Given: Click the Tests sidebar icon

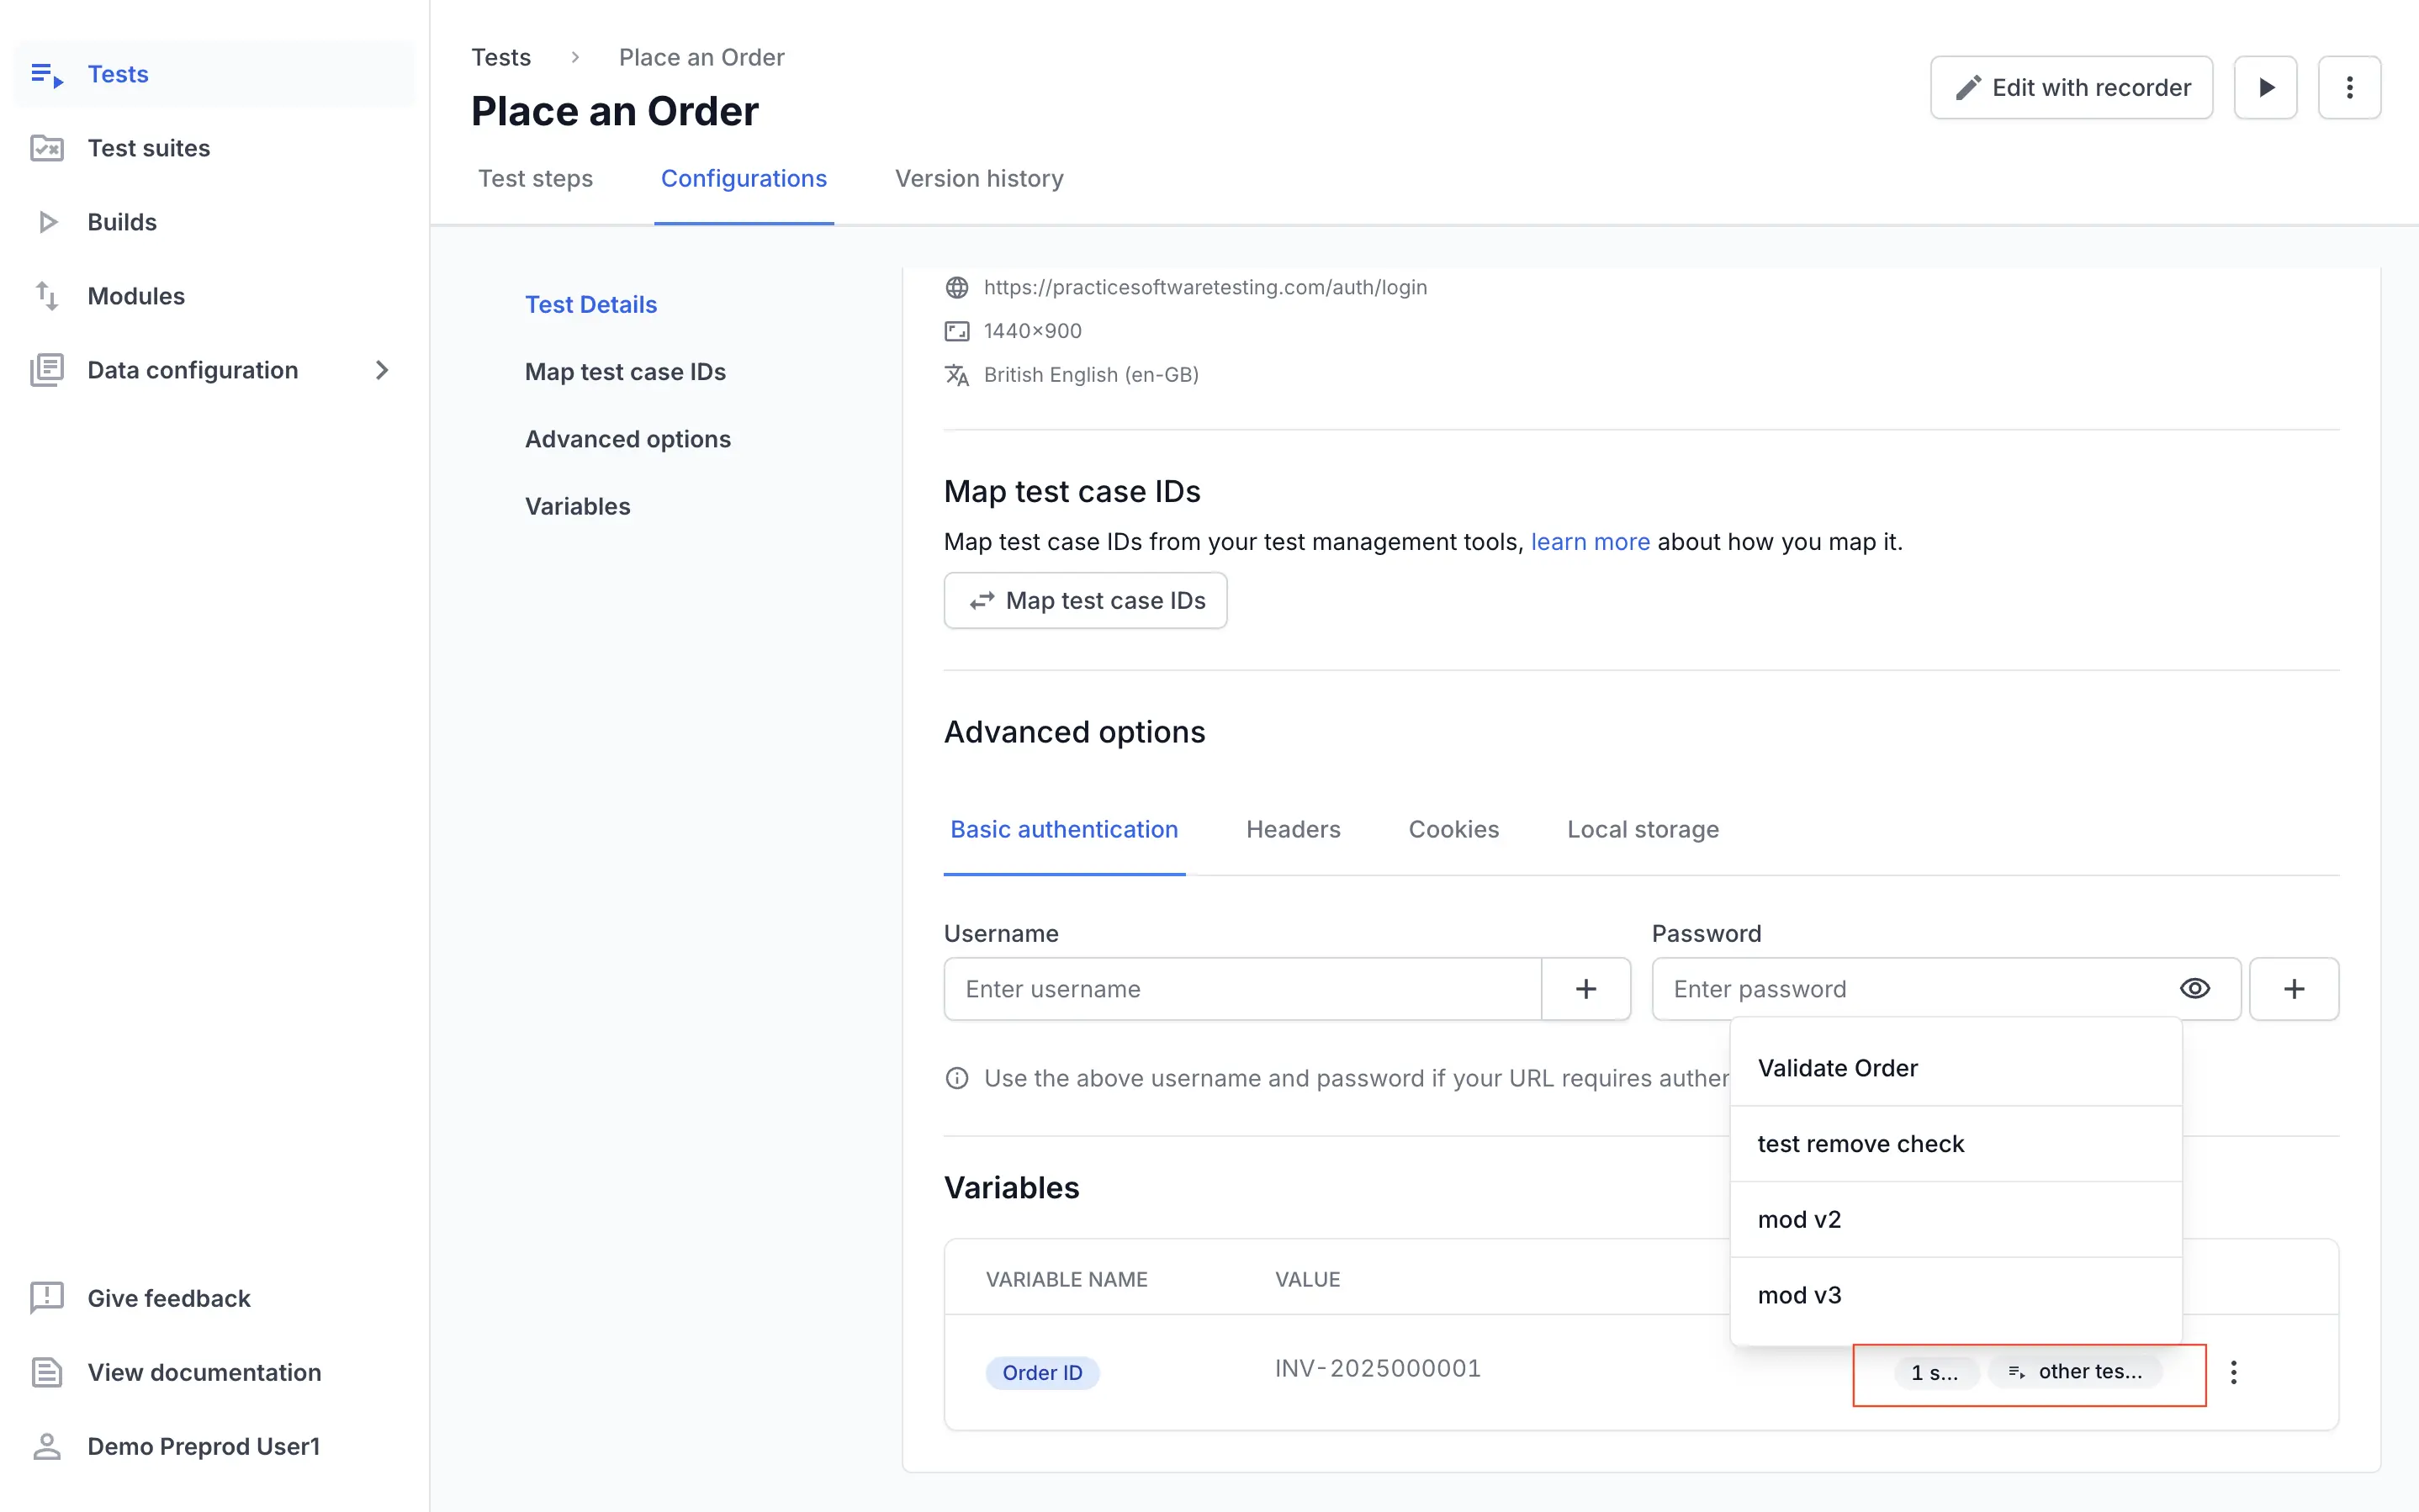Looking at the screenshot, I should (x=46, y=75).
